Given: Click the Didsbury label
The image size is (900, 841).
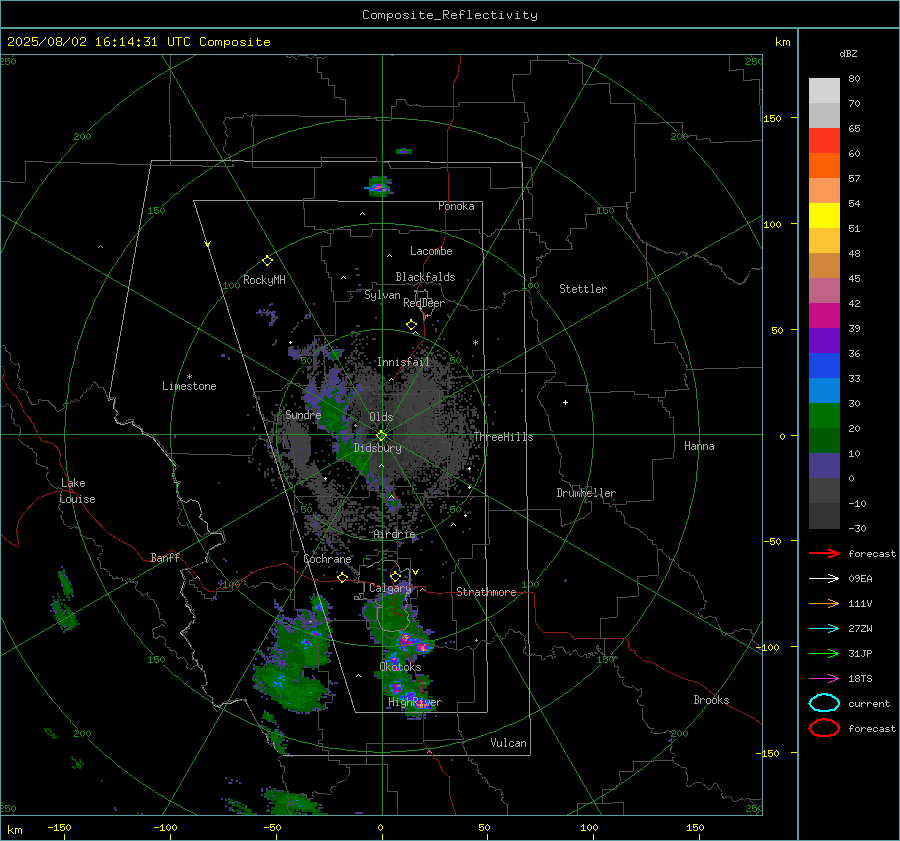Looking at the screenshot, I should (378, 448).
